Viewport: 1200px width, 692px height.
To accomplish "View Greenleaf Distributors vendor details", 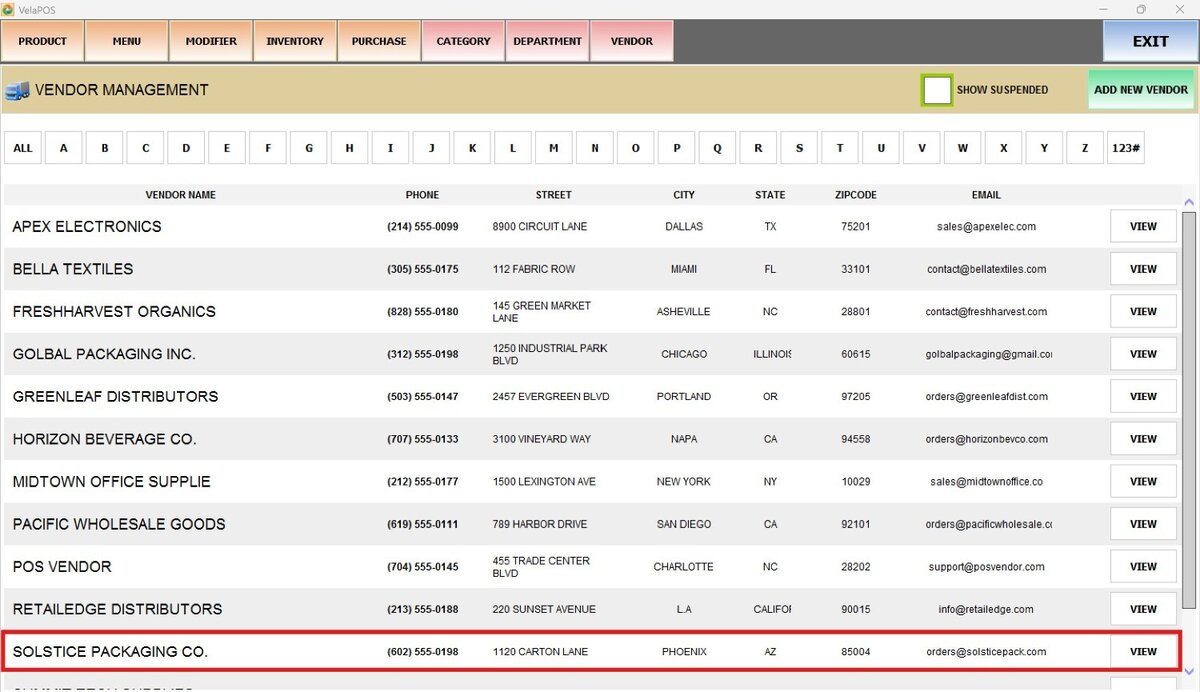I will pos(1143,397).
